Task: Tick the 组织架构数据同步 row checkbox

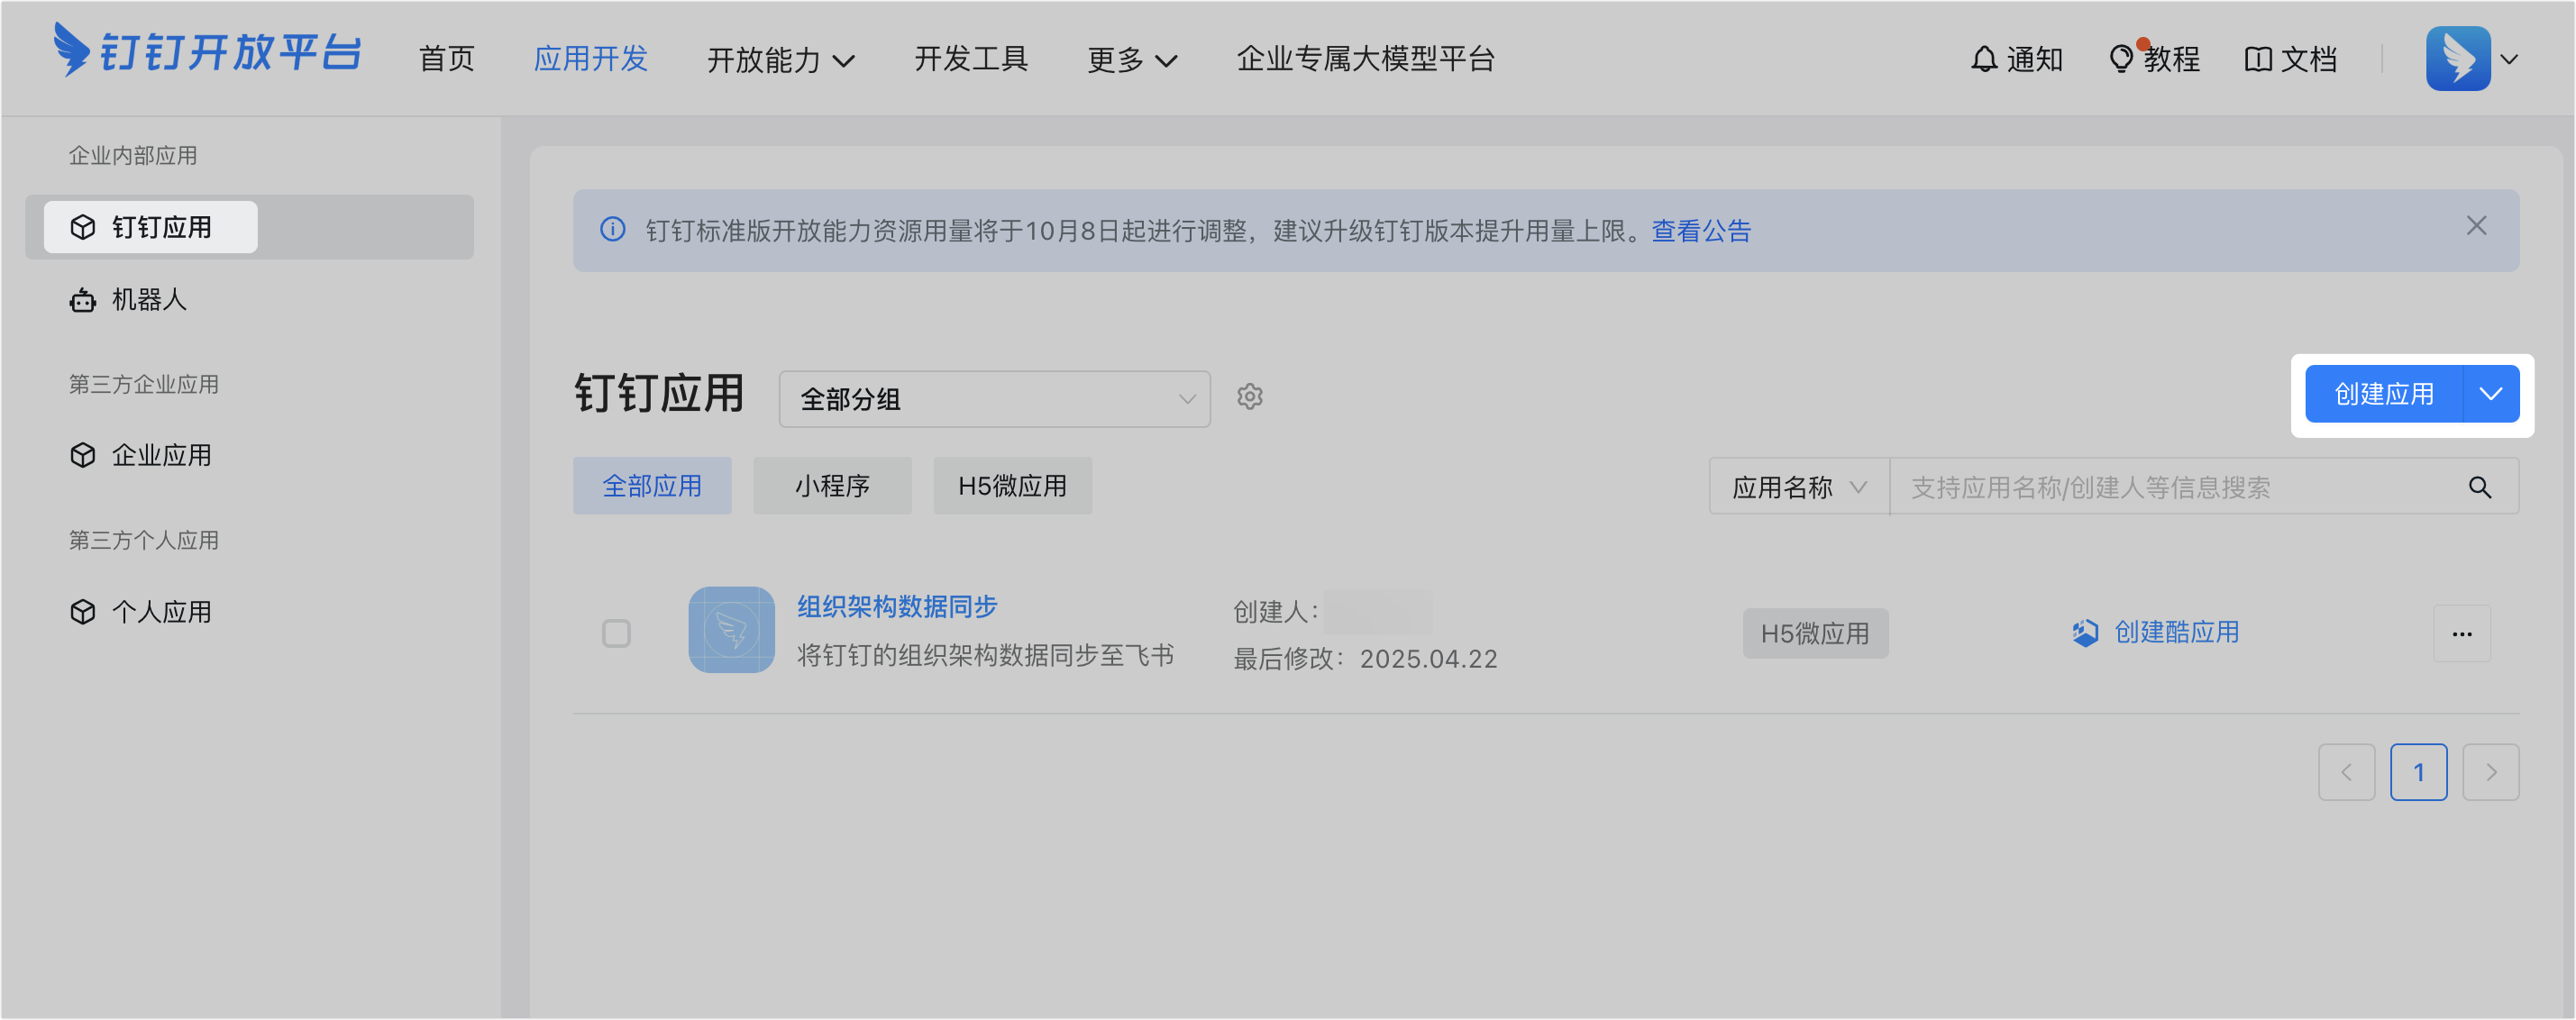Action: point(616,633)
